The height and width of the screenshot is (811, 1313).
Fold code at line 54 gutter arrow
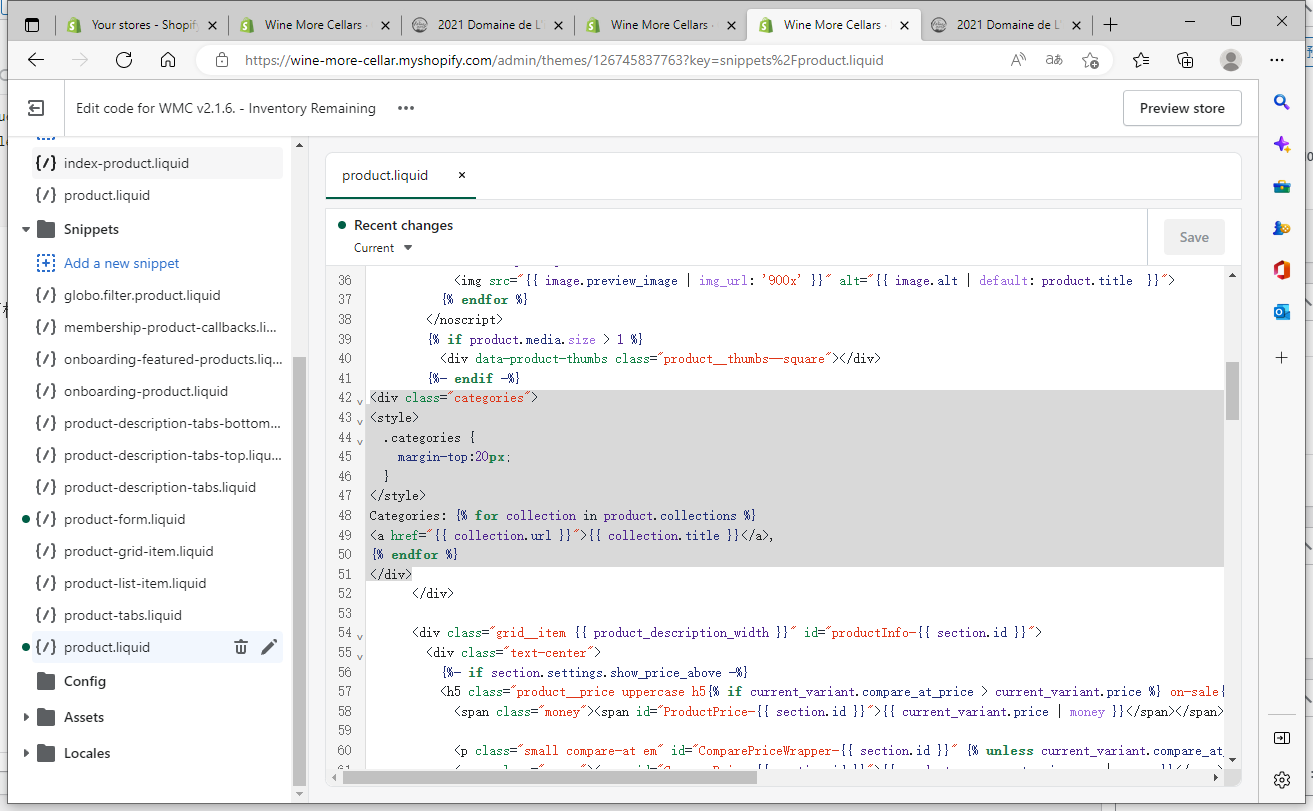(x=360, y=639)
